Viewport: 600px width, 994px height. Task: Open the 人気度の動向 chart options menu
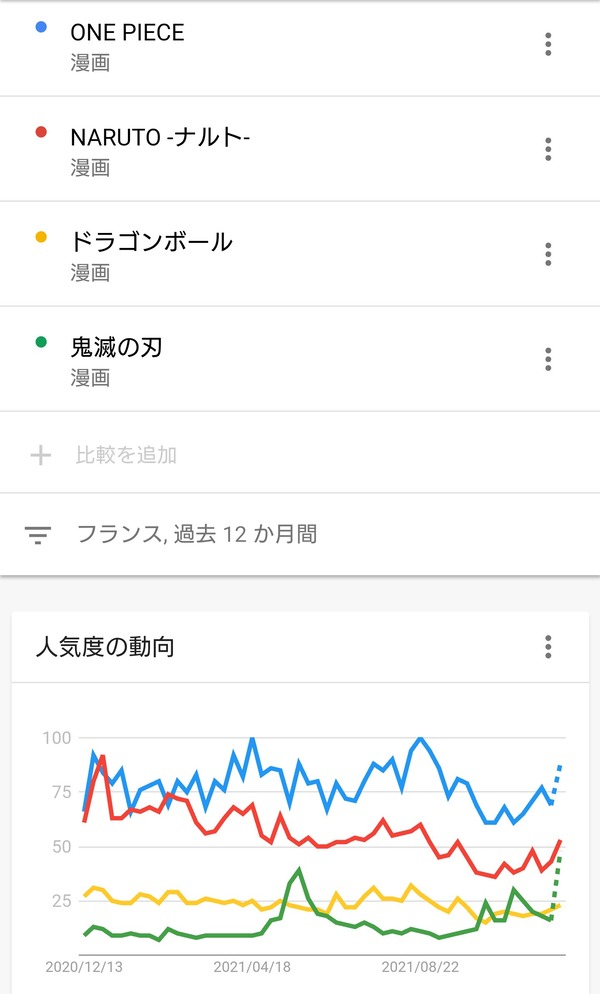click(x=548, y=647)
